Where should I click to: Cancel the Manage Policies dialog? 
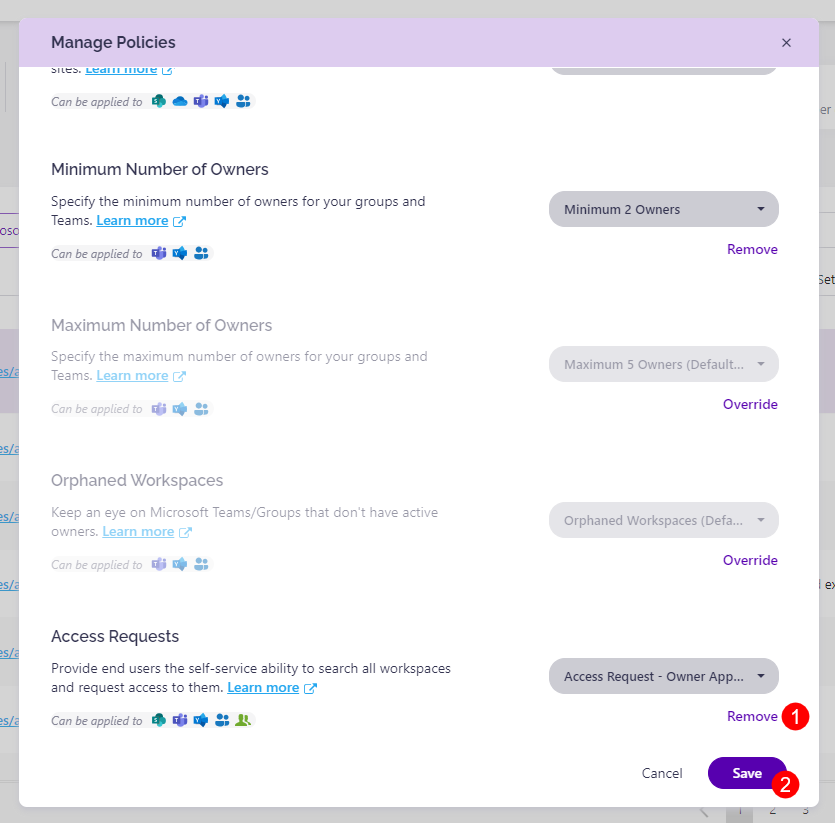pos(661,773)
